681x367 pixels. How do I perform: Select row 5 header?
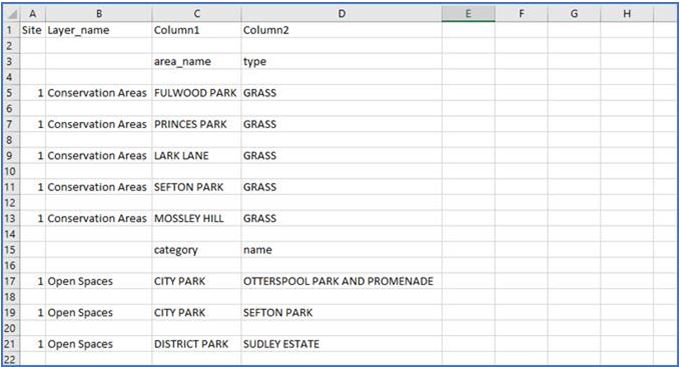tap(11, 93)
